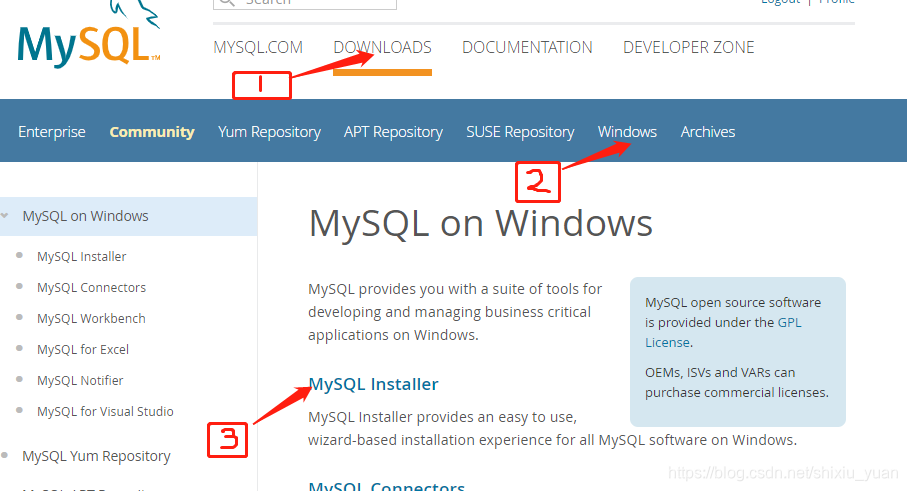The image size is (907, 491).
Task: Click the text 'OEMs, ISVs and VARs can'
Action: [720, 372]
